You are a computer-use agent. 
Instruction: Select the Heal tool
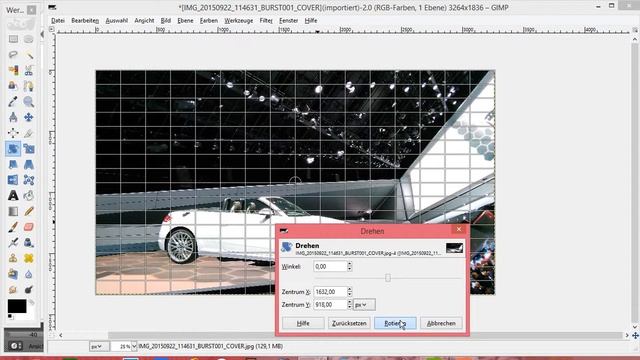click(29, 258)
